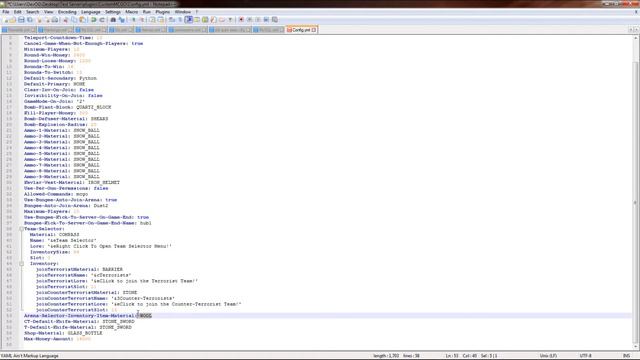Click the Zoom In toolbar icon
Viewport: 640px width, 360px height.
click(x=133, y=20)
